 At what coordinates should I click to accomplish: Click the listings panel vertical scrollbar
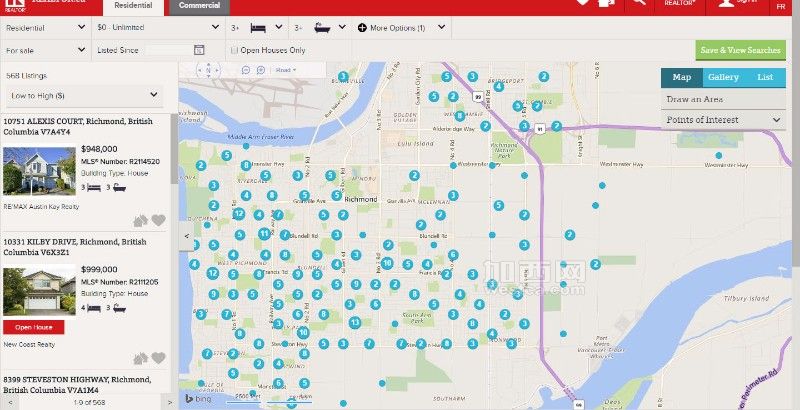pyautogui.click(x=174, y=149)
